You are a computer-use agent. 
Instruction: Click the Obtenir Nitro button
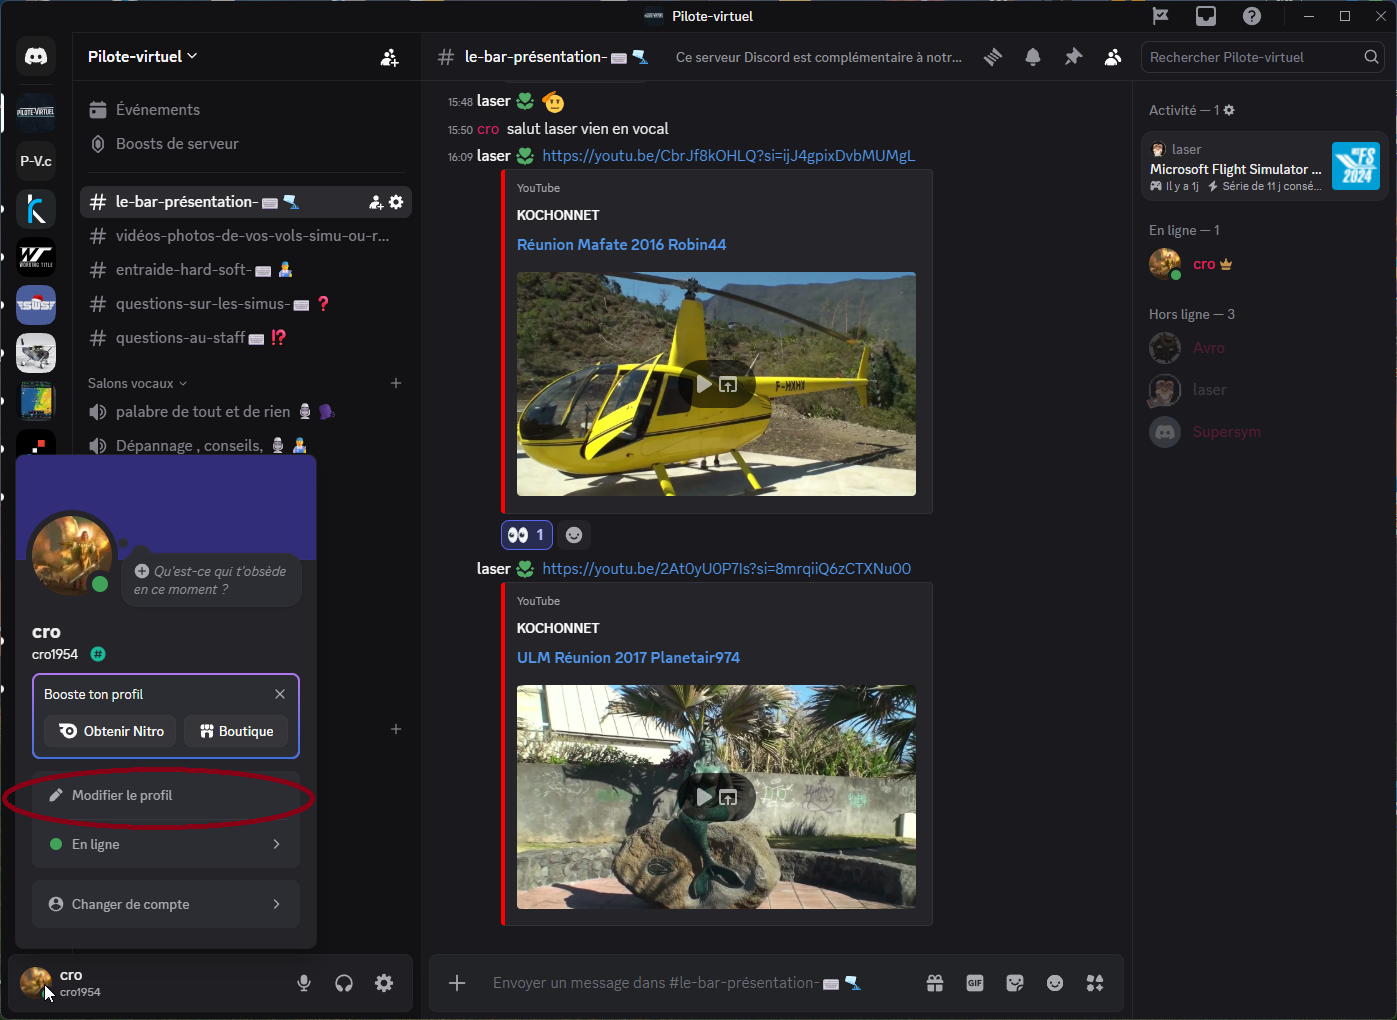coord(111,731)
